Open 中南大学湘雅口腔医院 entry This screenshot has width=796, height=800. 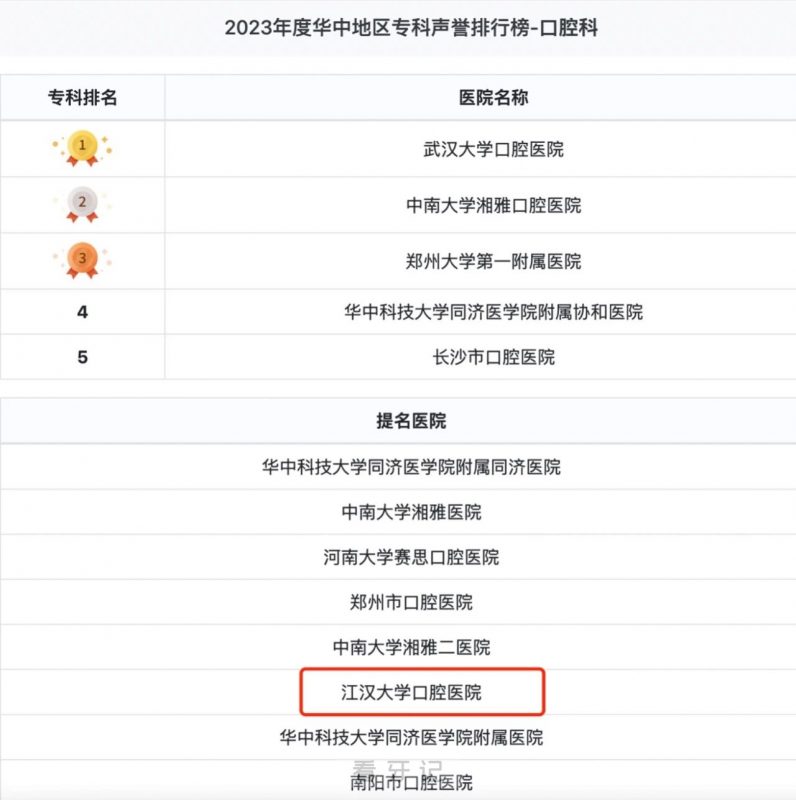pyautogui.click(x=493, y=205)
